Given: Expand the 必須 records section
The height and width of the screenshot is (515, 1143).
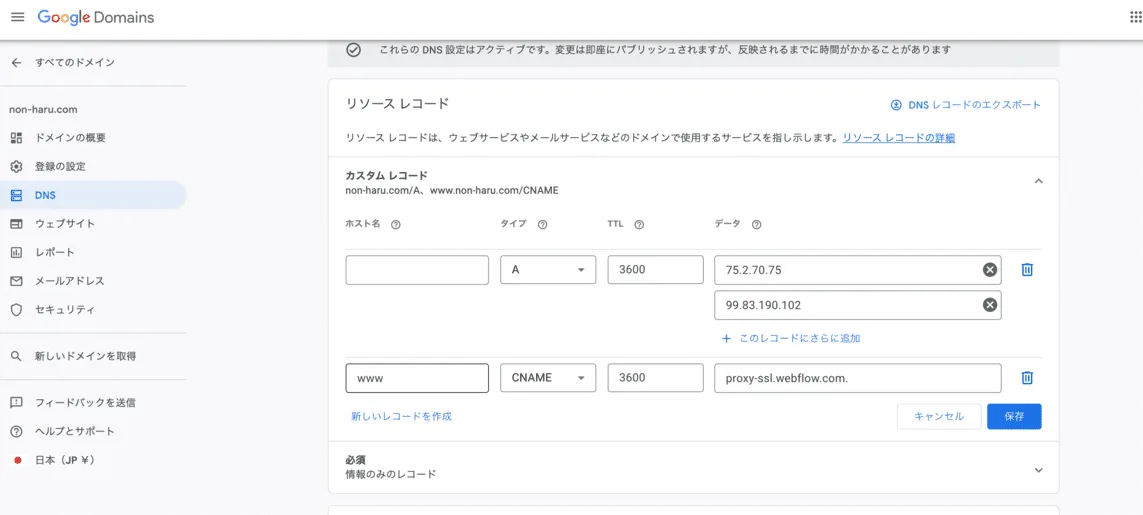Looking at the screenshot, I should (x=1039, y=471).
